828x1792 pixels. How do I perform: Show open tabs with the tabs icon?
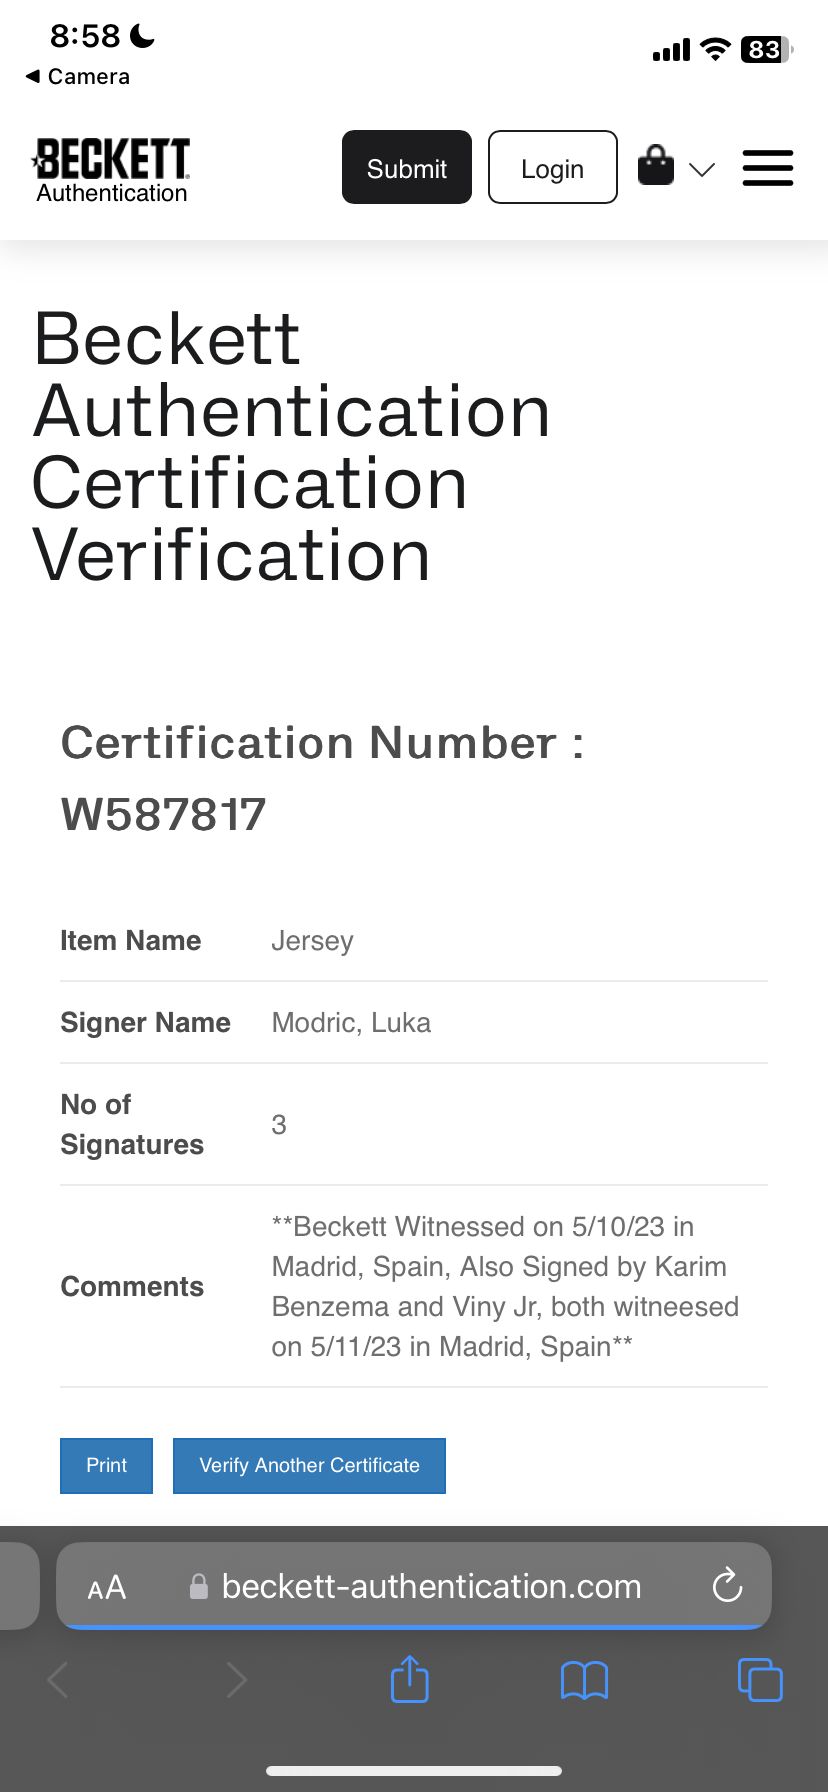coord(760,1679)
